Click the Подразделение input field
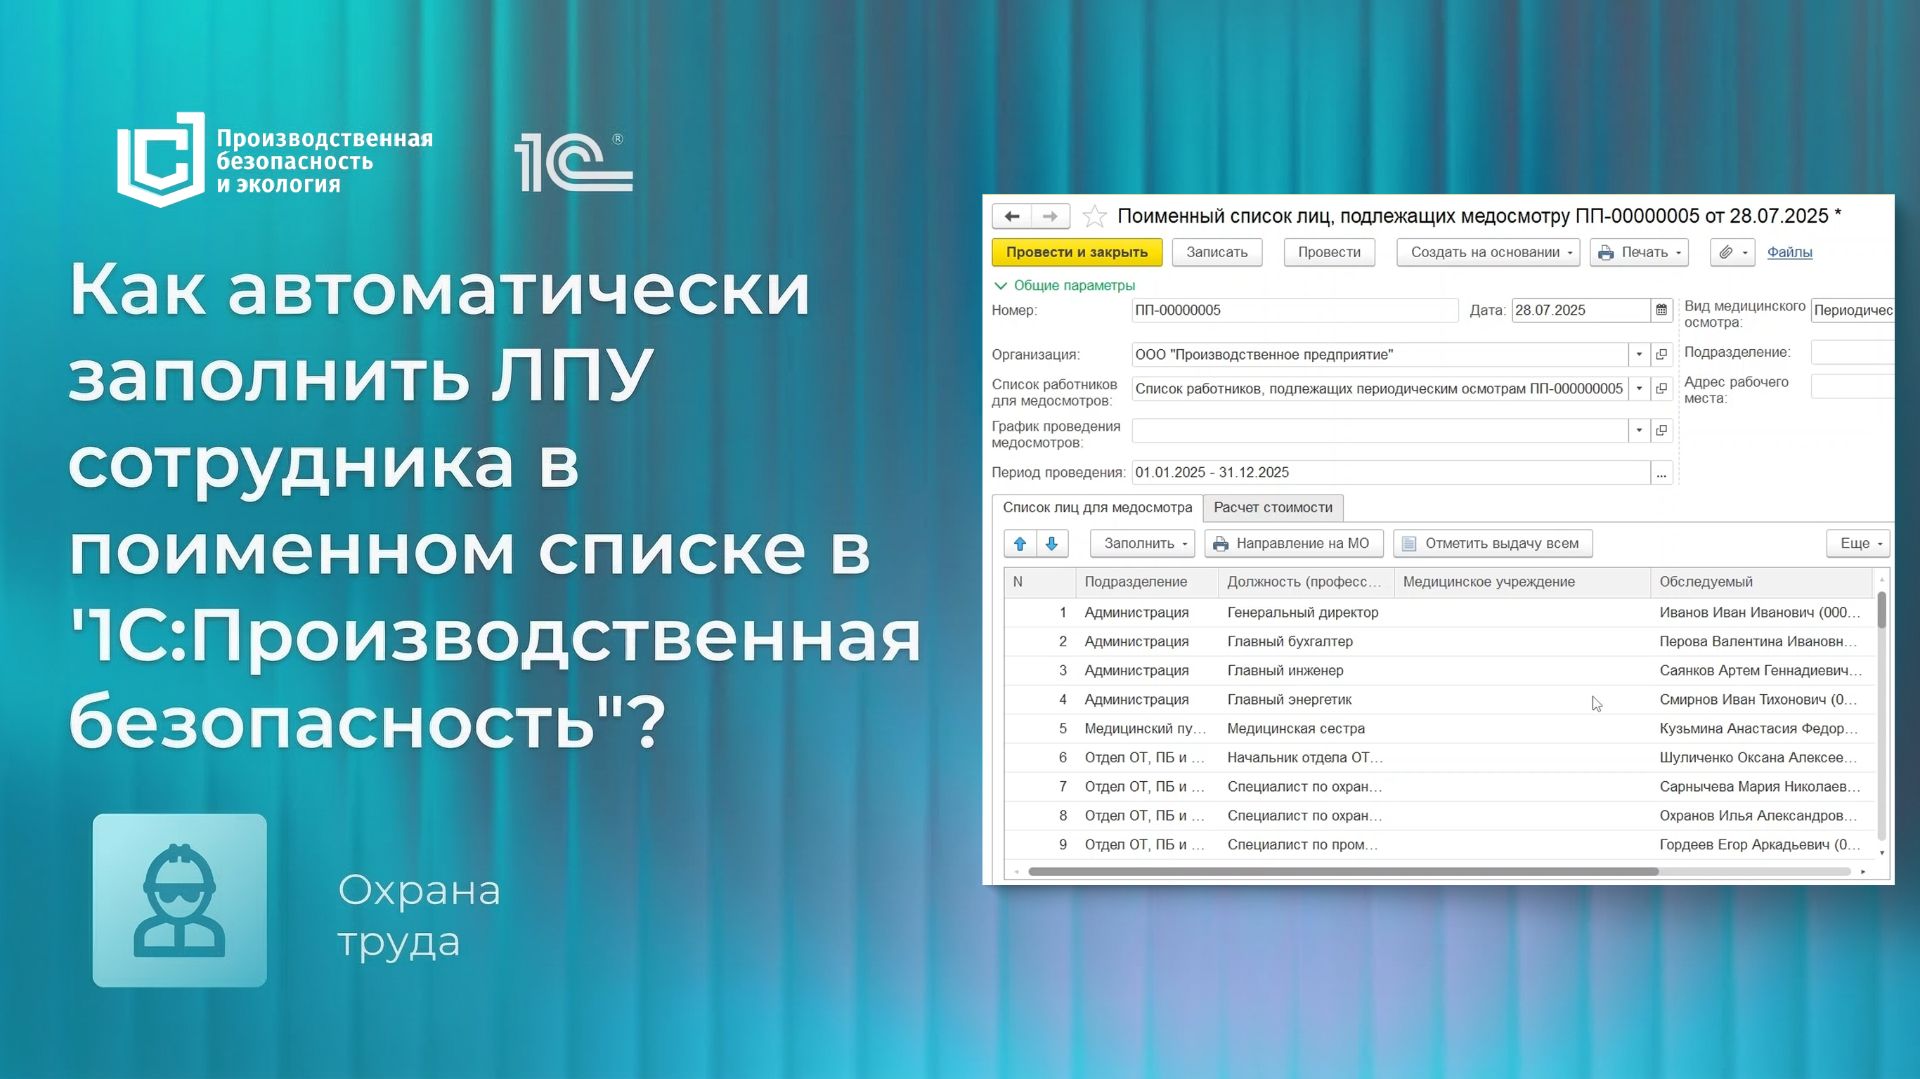This screenshot has height=1079, width=1920. (1852, 352)
